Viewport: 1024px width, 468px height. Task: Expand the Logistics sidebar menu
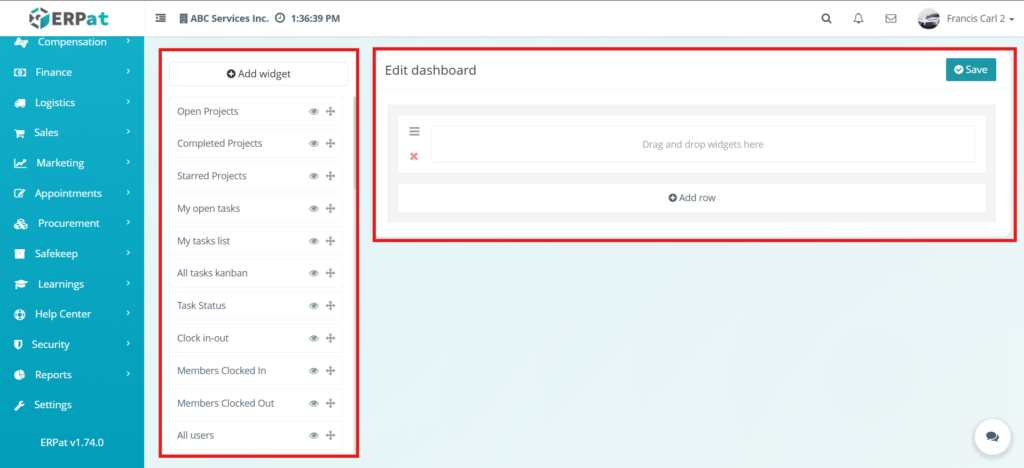[72, 102]
